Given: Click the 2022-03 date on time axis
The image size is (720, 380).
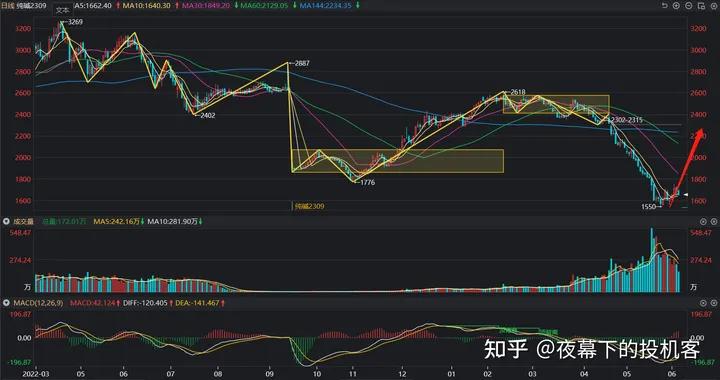Looking at the screenshot, I should coord(35,374).
